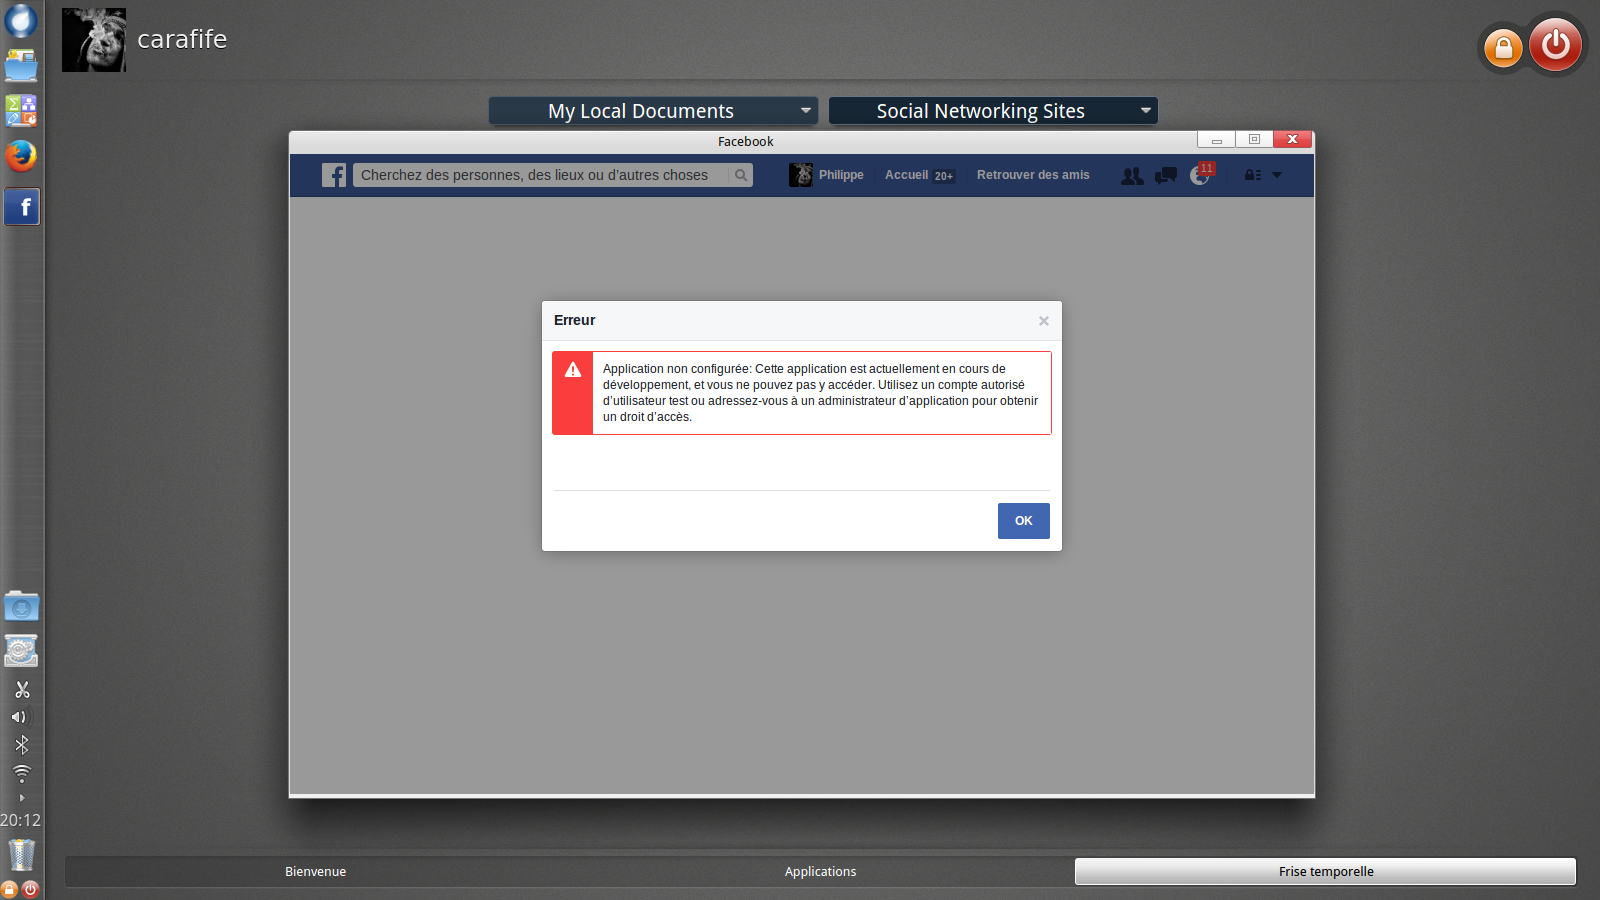Focus the Facebook search field
Image resolution: width=1600 pixels, height=900 pixels.
541,175
